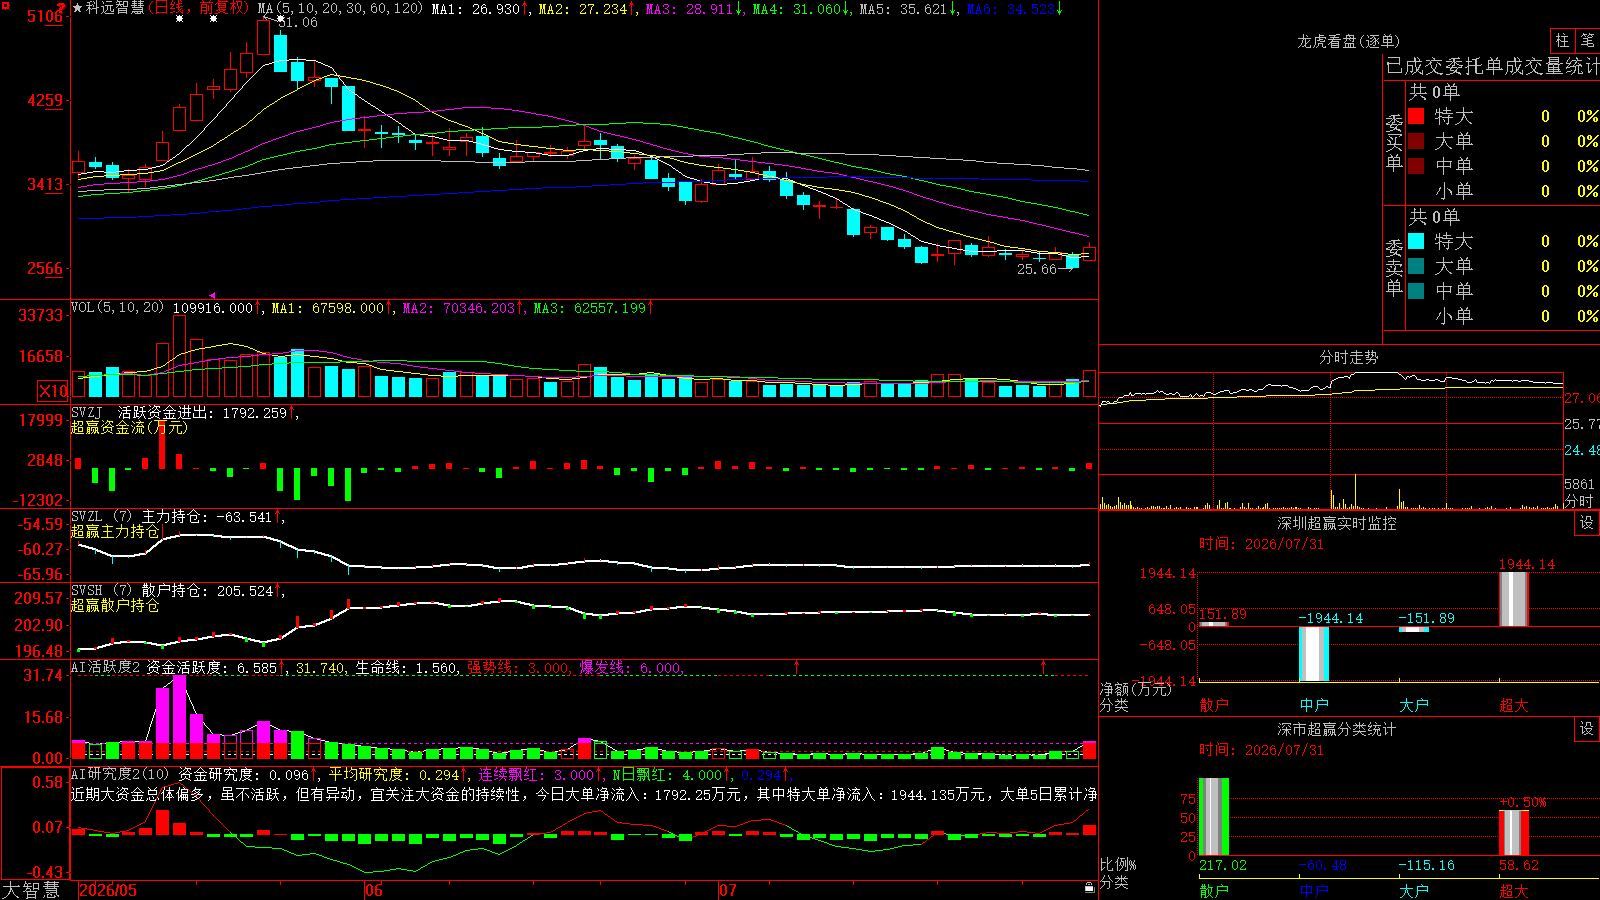Switch order view to 柱 bar mode

tap(1562, 41)
